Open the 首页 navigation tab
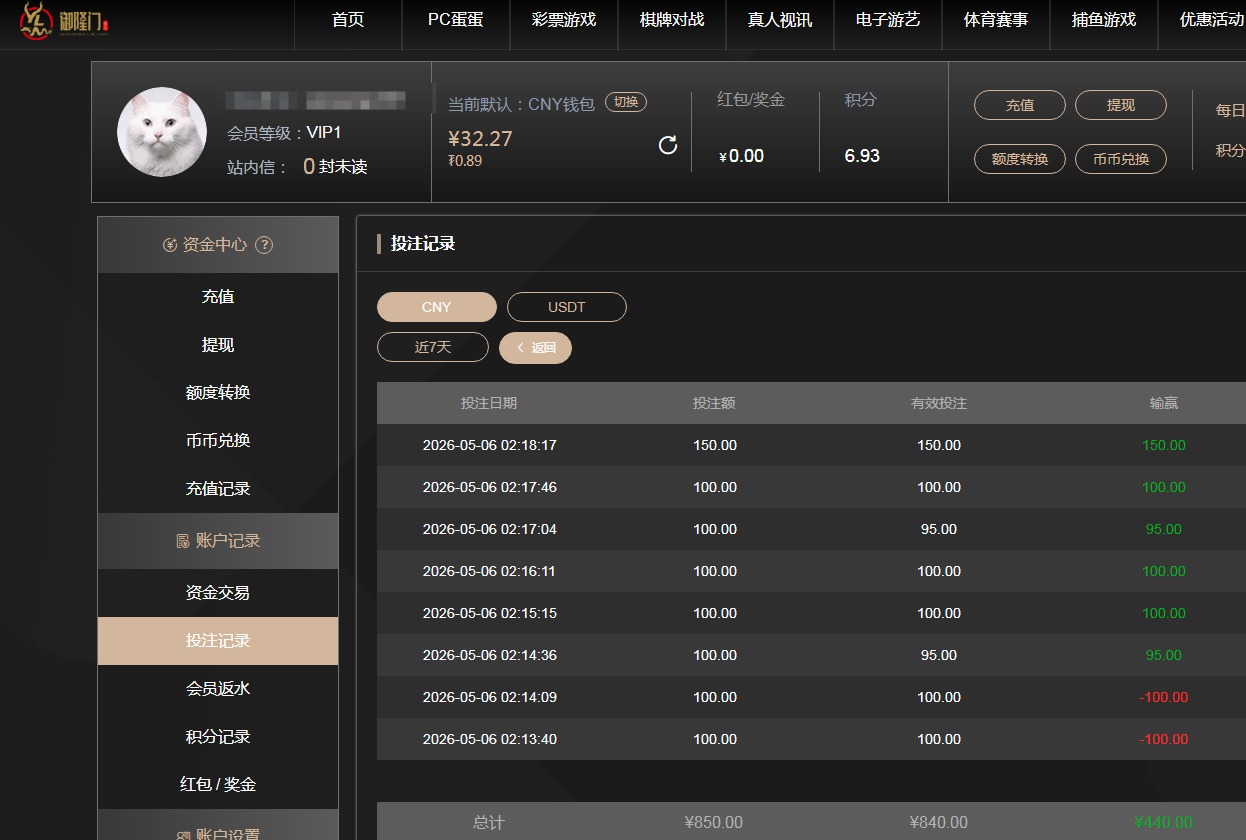 pos(348,20)
